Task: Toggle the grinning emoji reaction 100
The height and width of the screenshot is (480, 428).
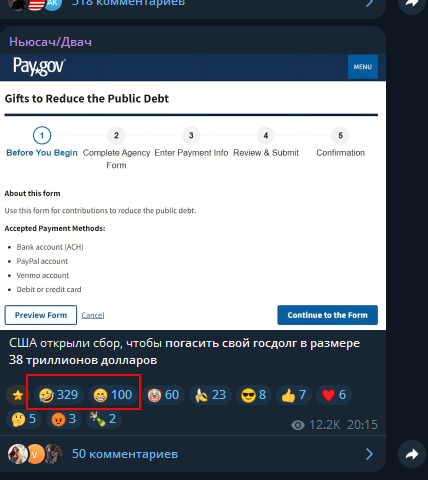Action: pos(113,395)
